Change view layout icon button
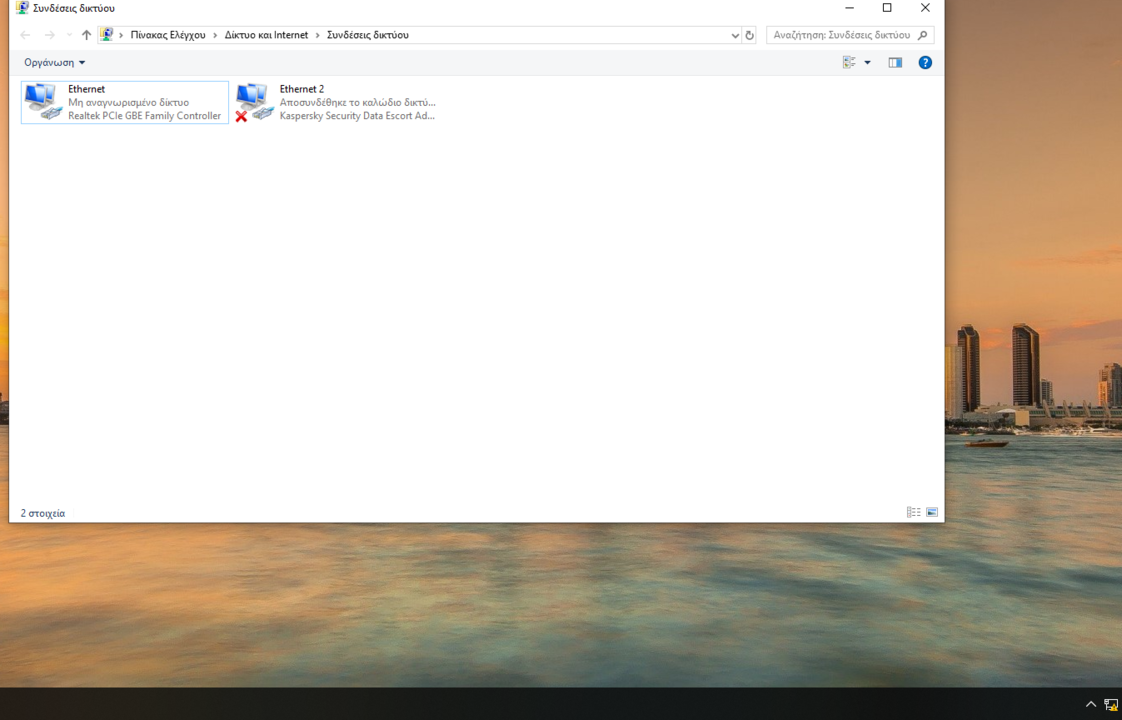Screen dimensions: 1122x720 click(849, 62)
